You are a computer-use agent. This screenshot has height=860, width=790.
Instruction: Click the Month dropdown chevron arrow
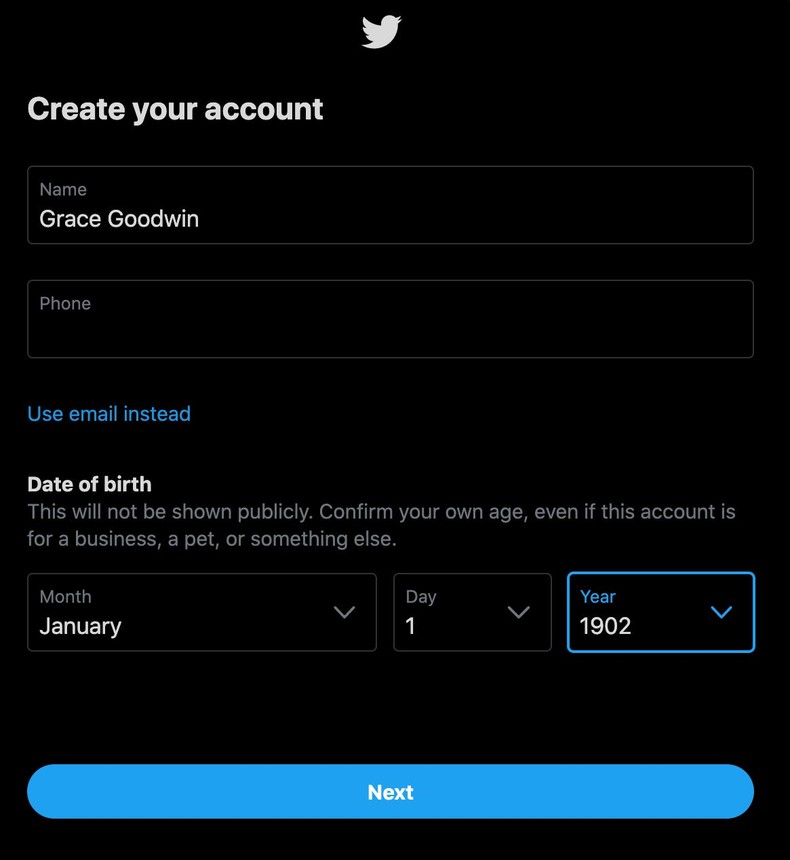[345, 612]
